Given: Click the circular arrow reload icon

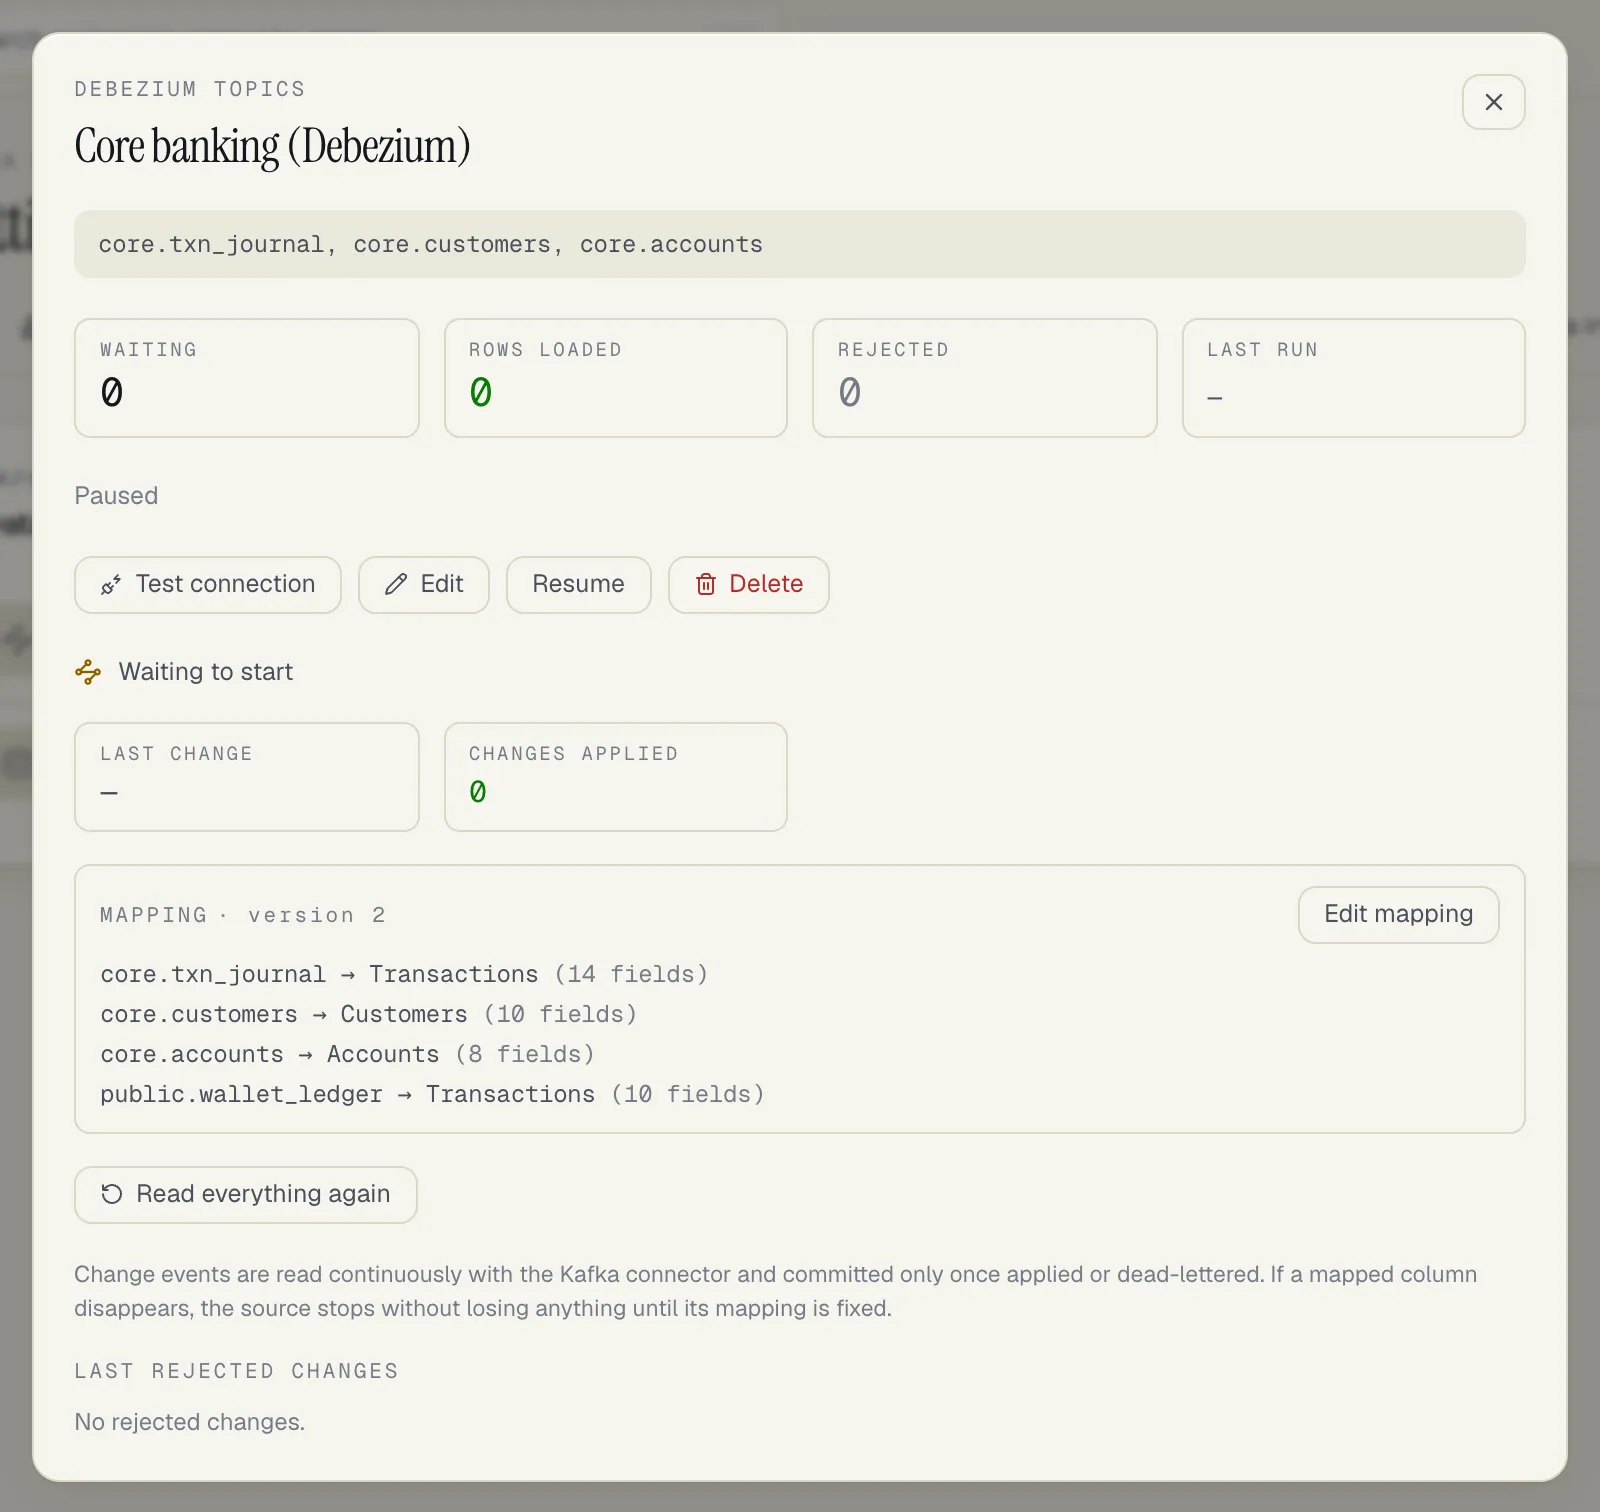Looking at the screenshot, I should [112, 1194].
